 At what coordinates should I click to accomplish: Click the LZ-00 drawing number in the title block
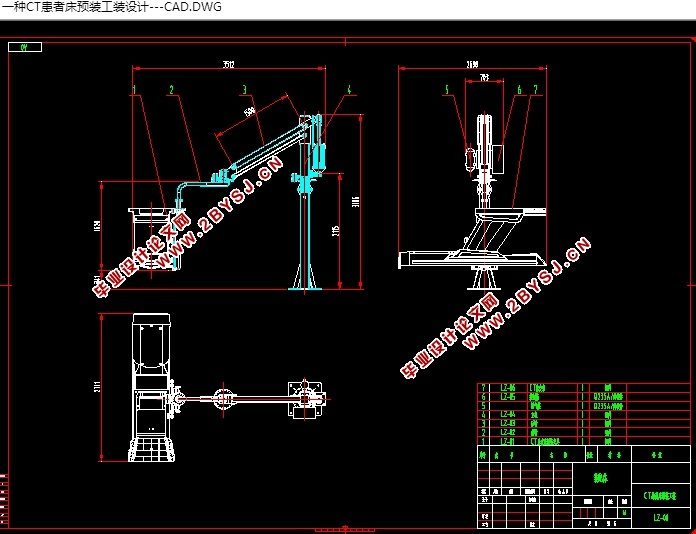pos(661,517)
